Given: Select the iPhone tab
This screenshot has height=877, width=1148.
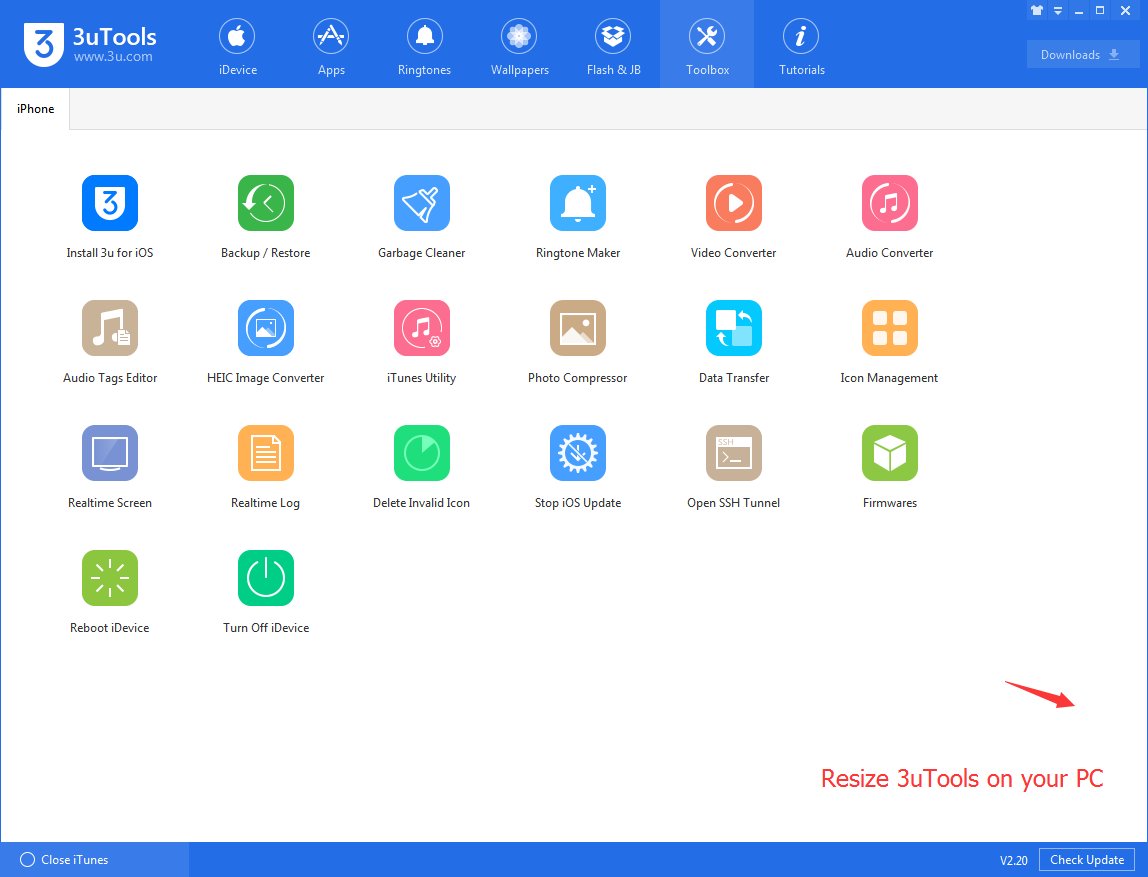Looking at the screenshot, I should [x=35, y=109].
